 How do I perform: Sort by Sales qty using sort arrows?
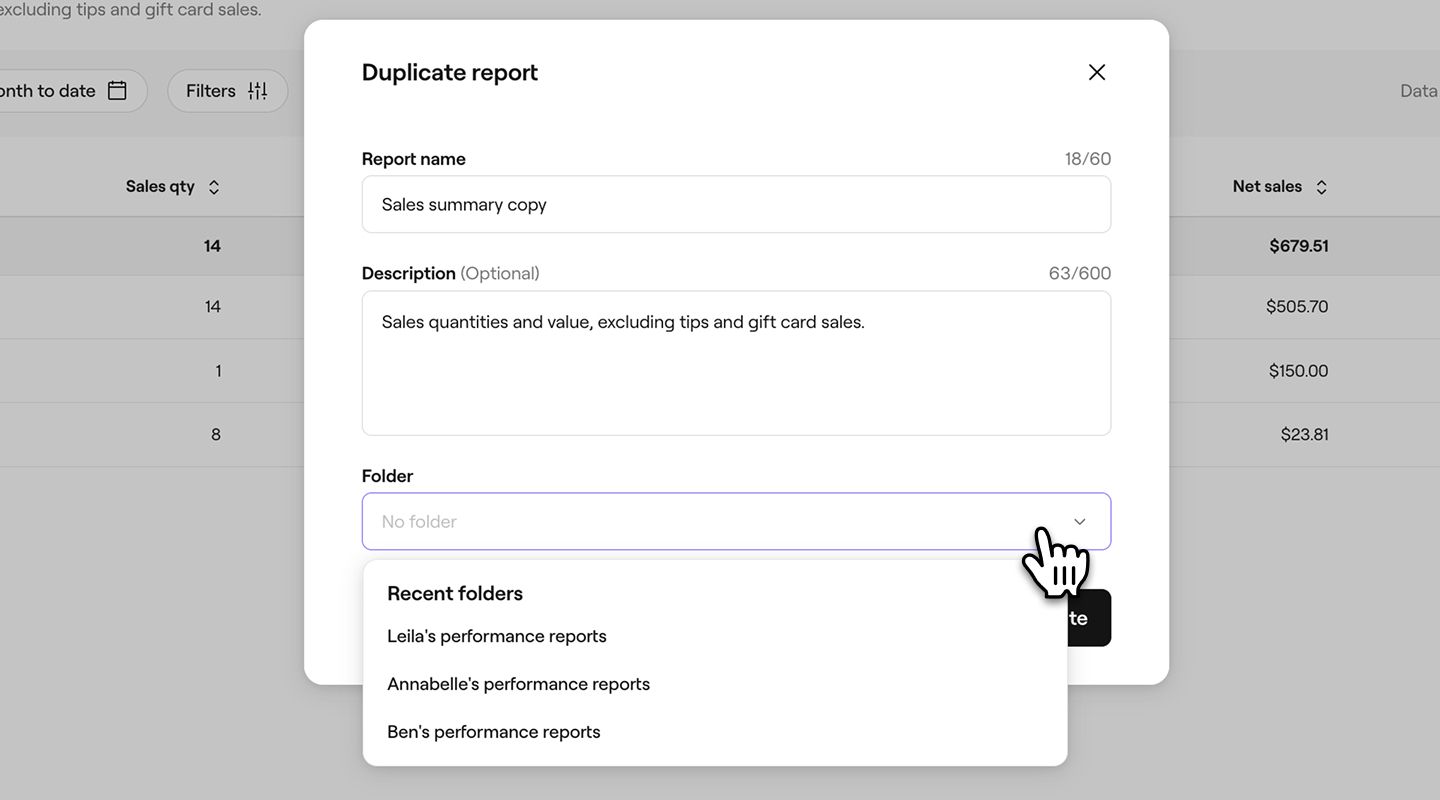click(213, 187)
